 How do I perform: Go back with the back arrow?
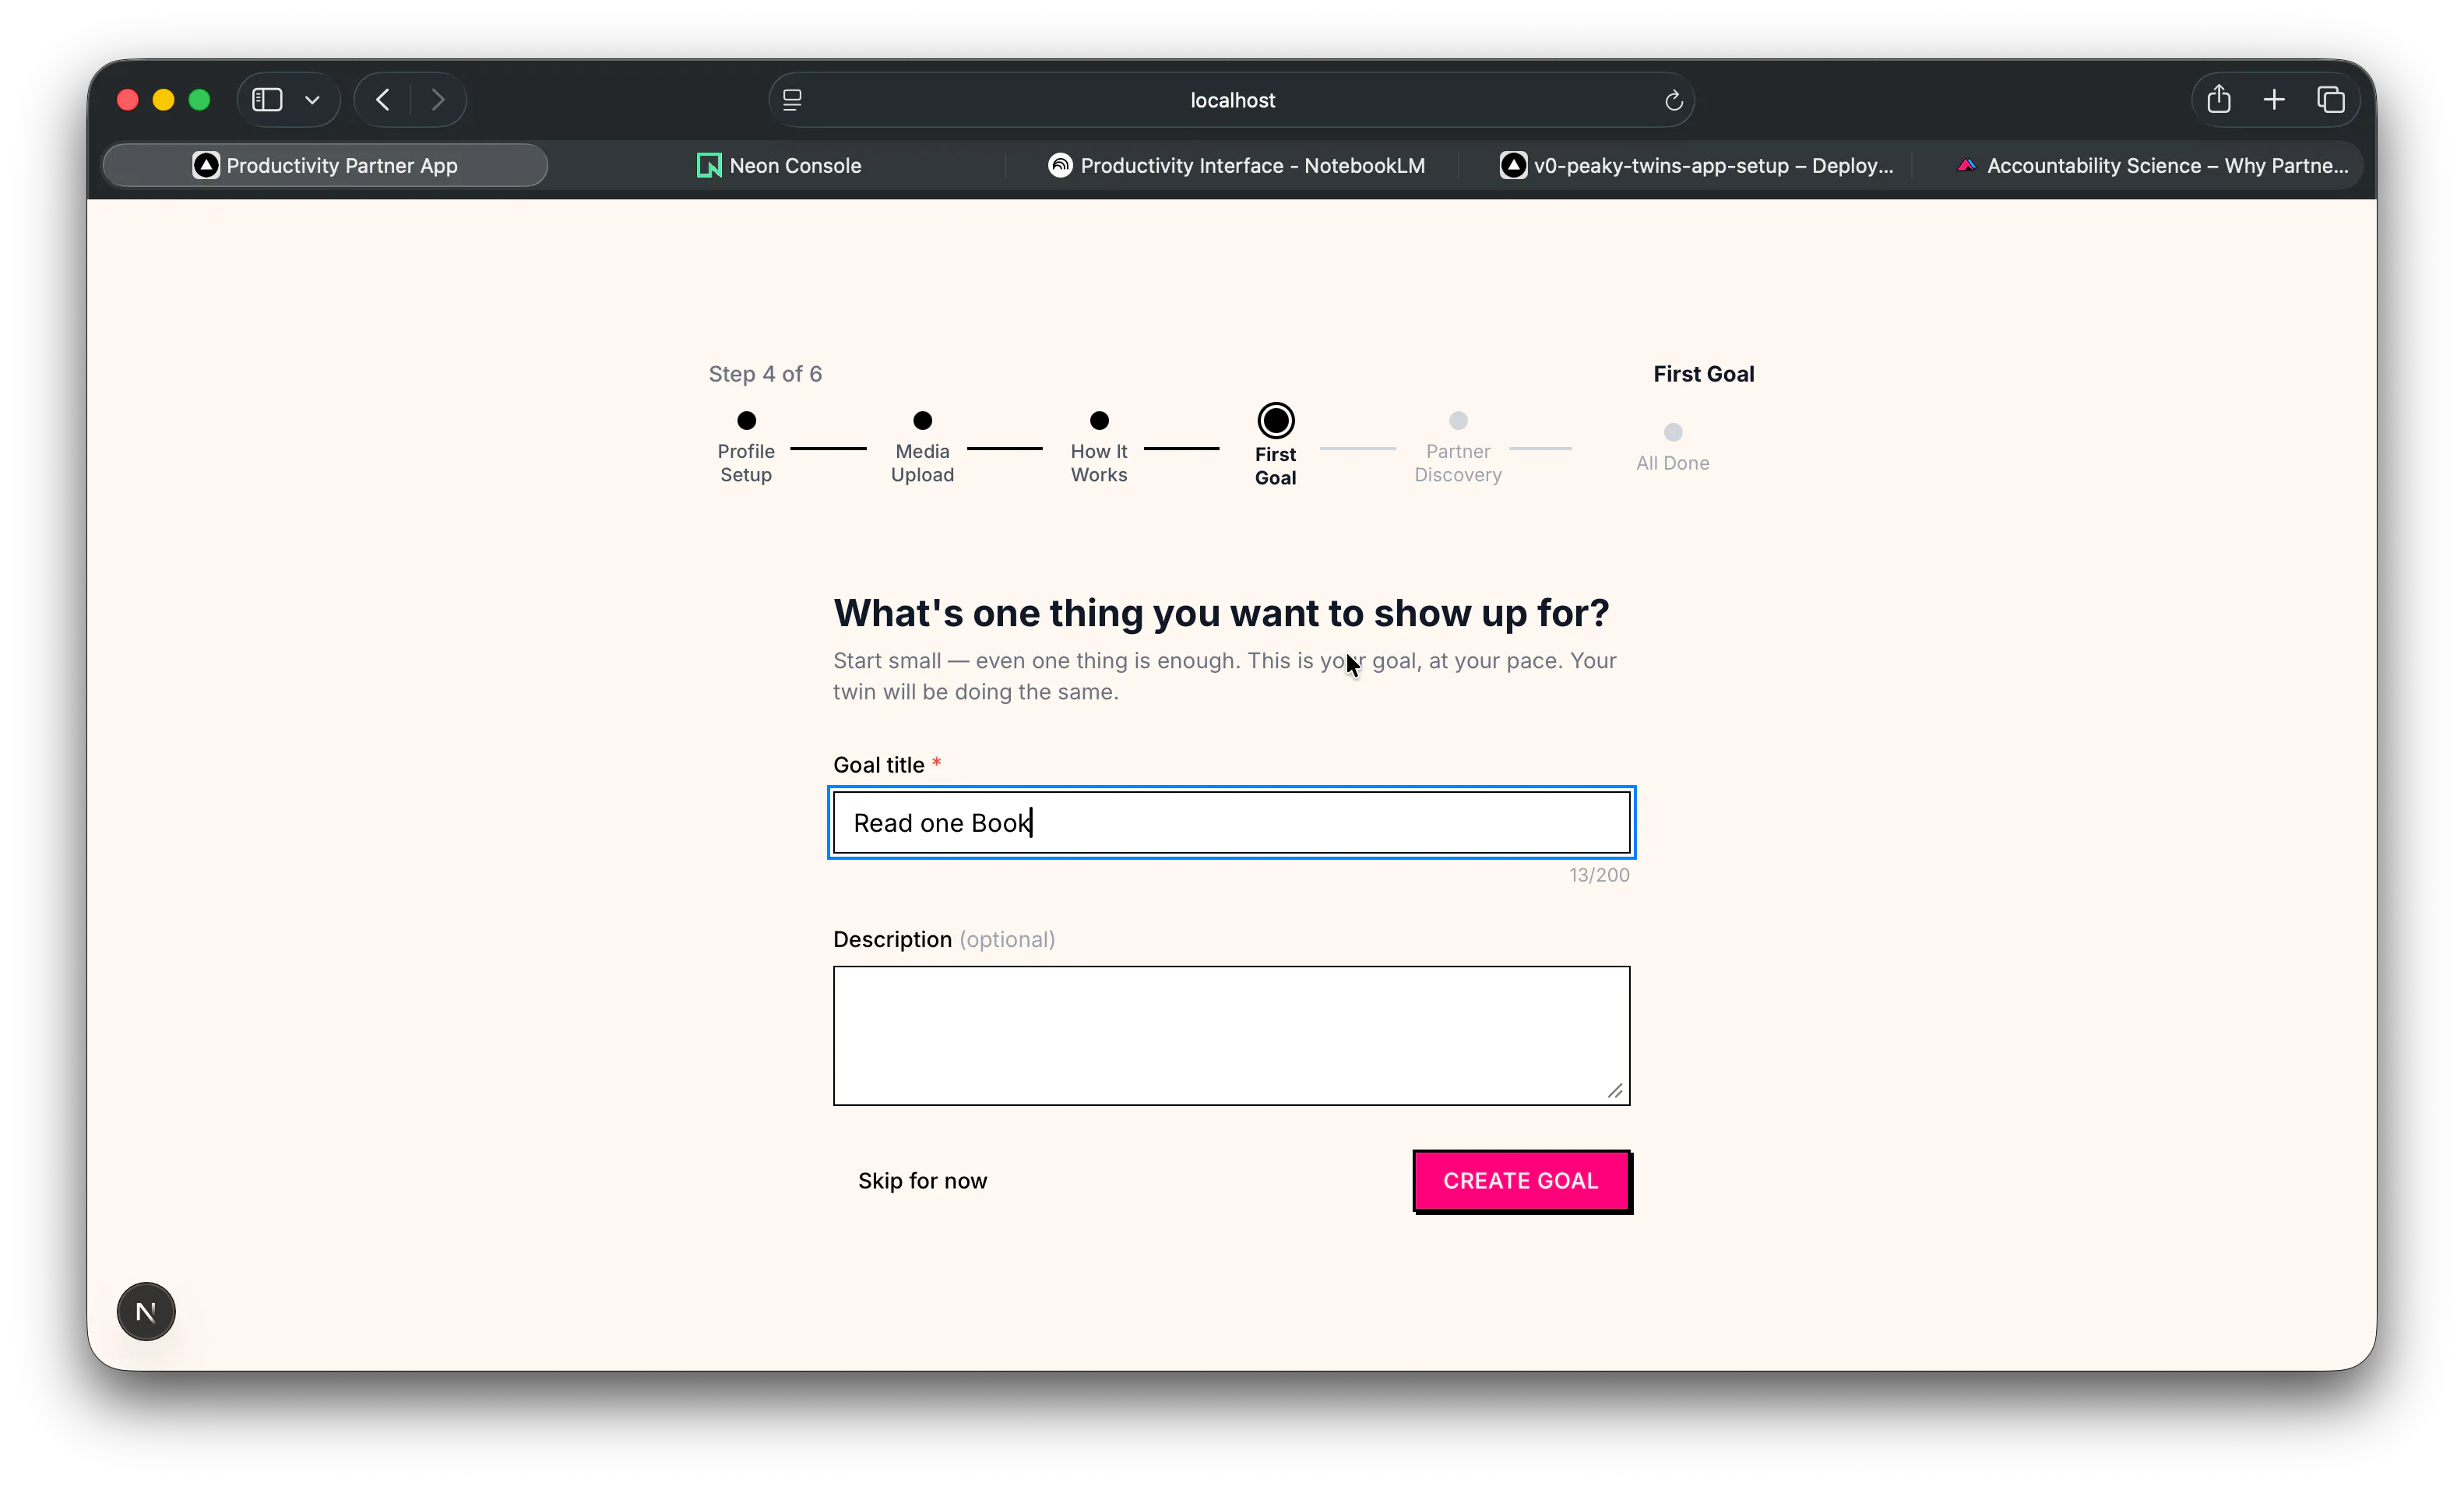click(x=383, y=100)
